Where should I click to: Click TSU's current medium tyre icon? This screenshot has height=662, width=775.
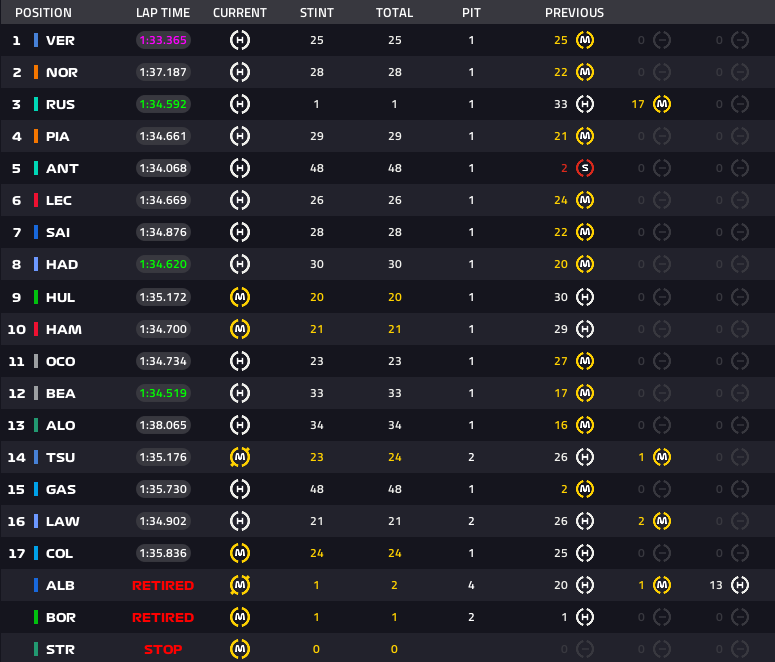[240, 457]
